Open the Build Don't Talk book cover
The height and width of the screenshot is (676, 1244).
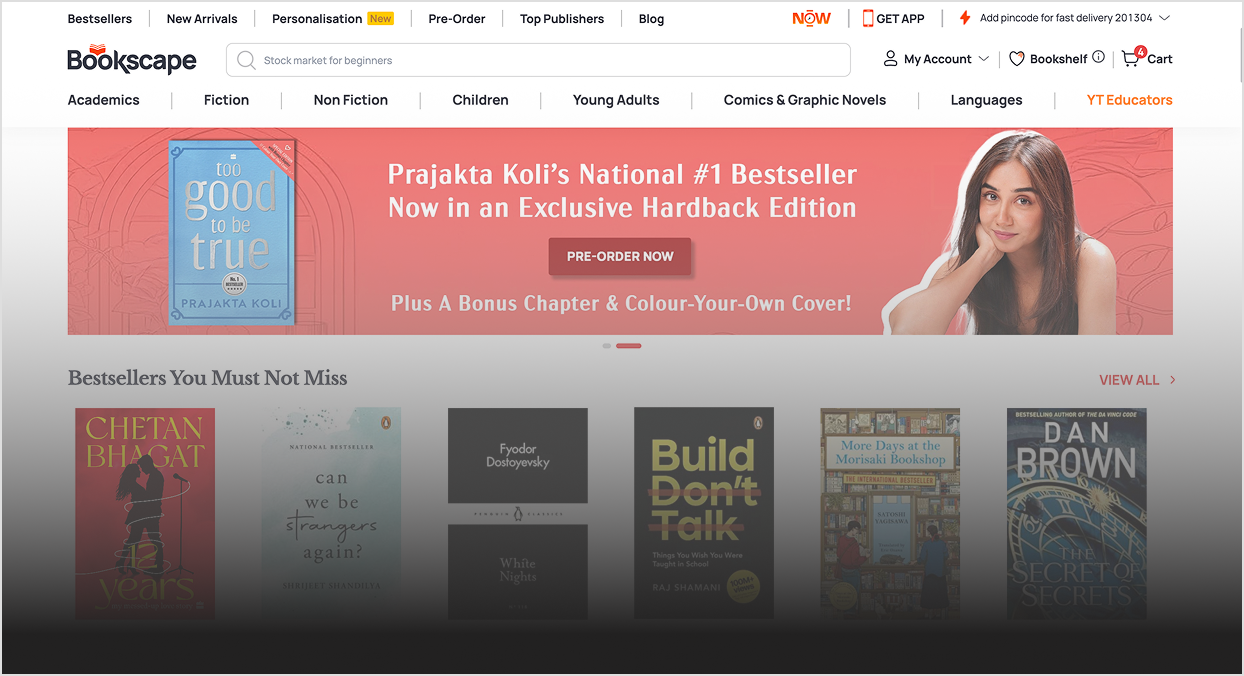coord(704,513)
